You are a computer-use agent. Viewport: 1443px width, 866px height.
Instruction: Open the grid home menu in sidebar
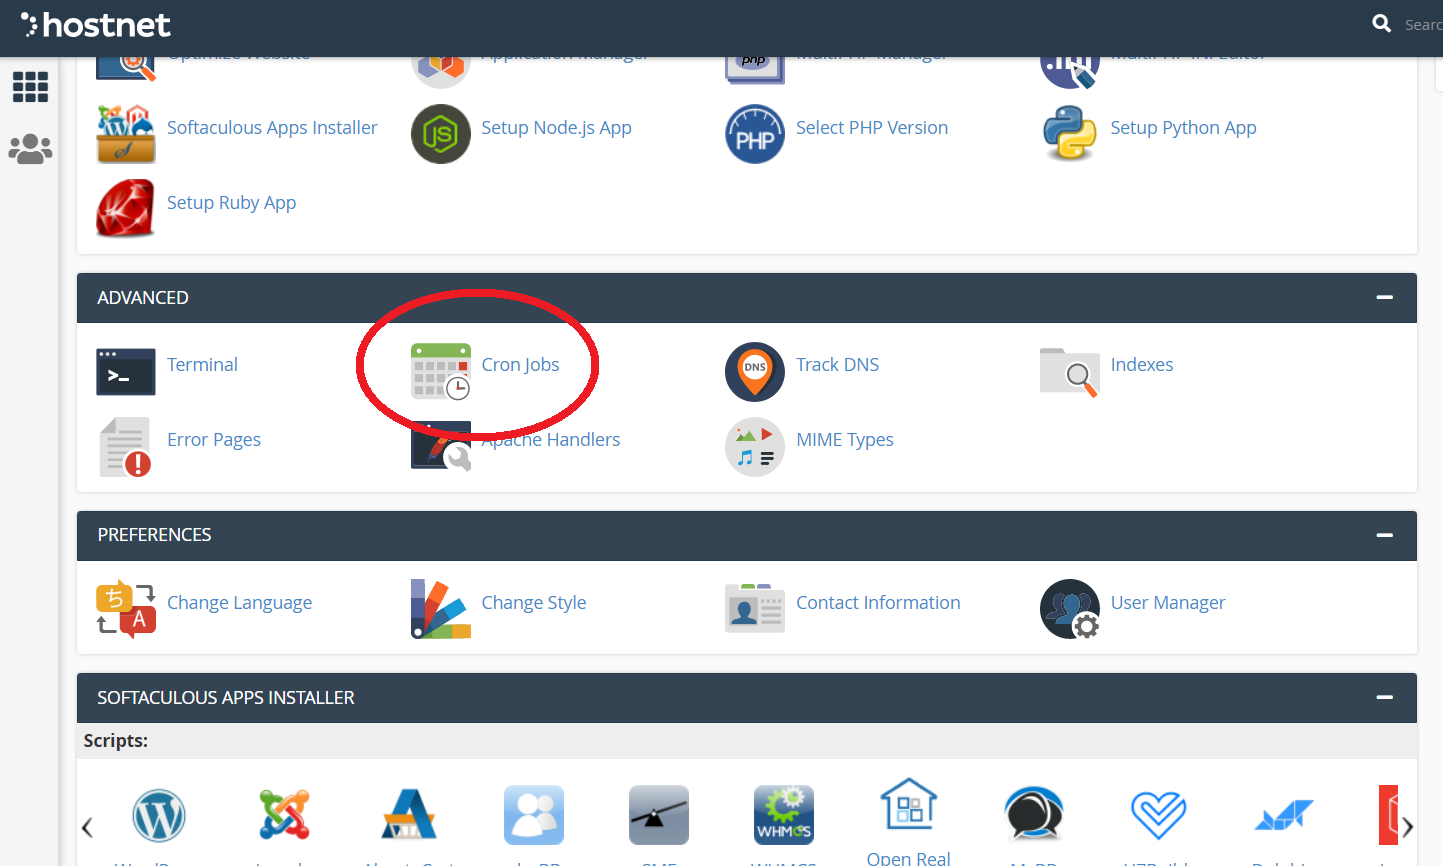tap(30, 87)
